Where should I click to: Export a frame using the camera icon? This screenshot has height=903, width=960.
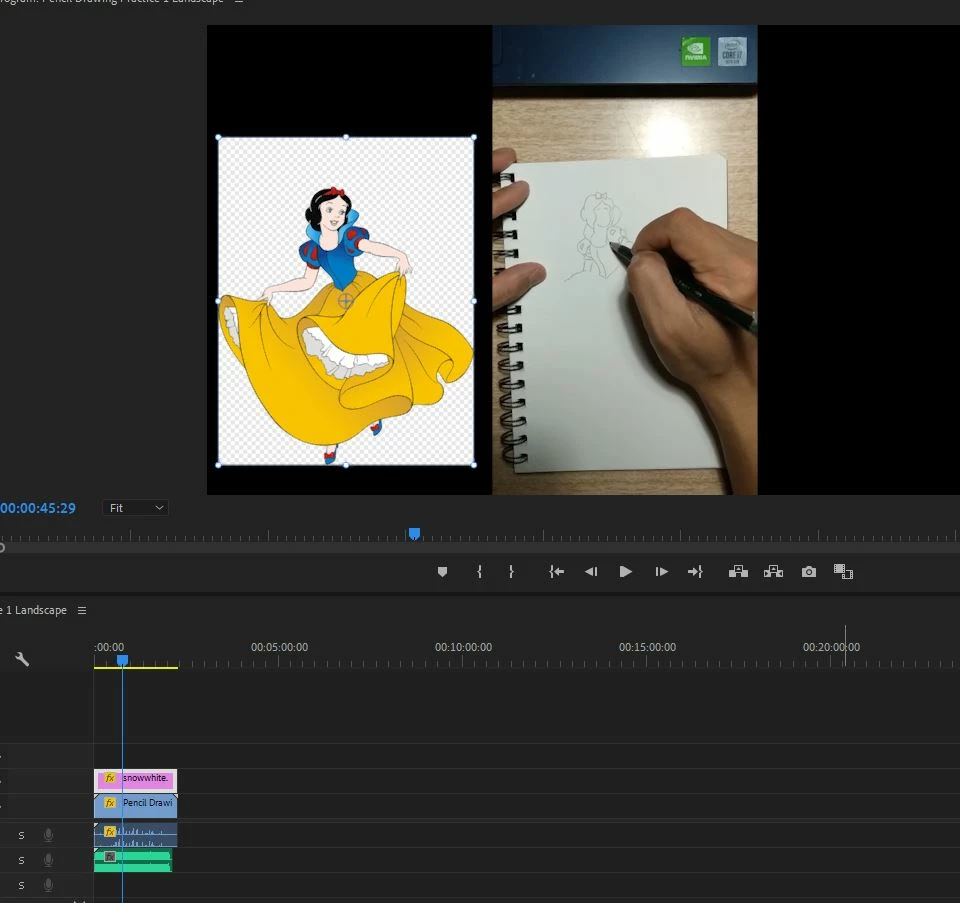[x=809, y=572]
